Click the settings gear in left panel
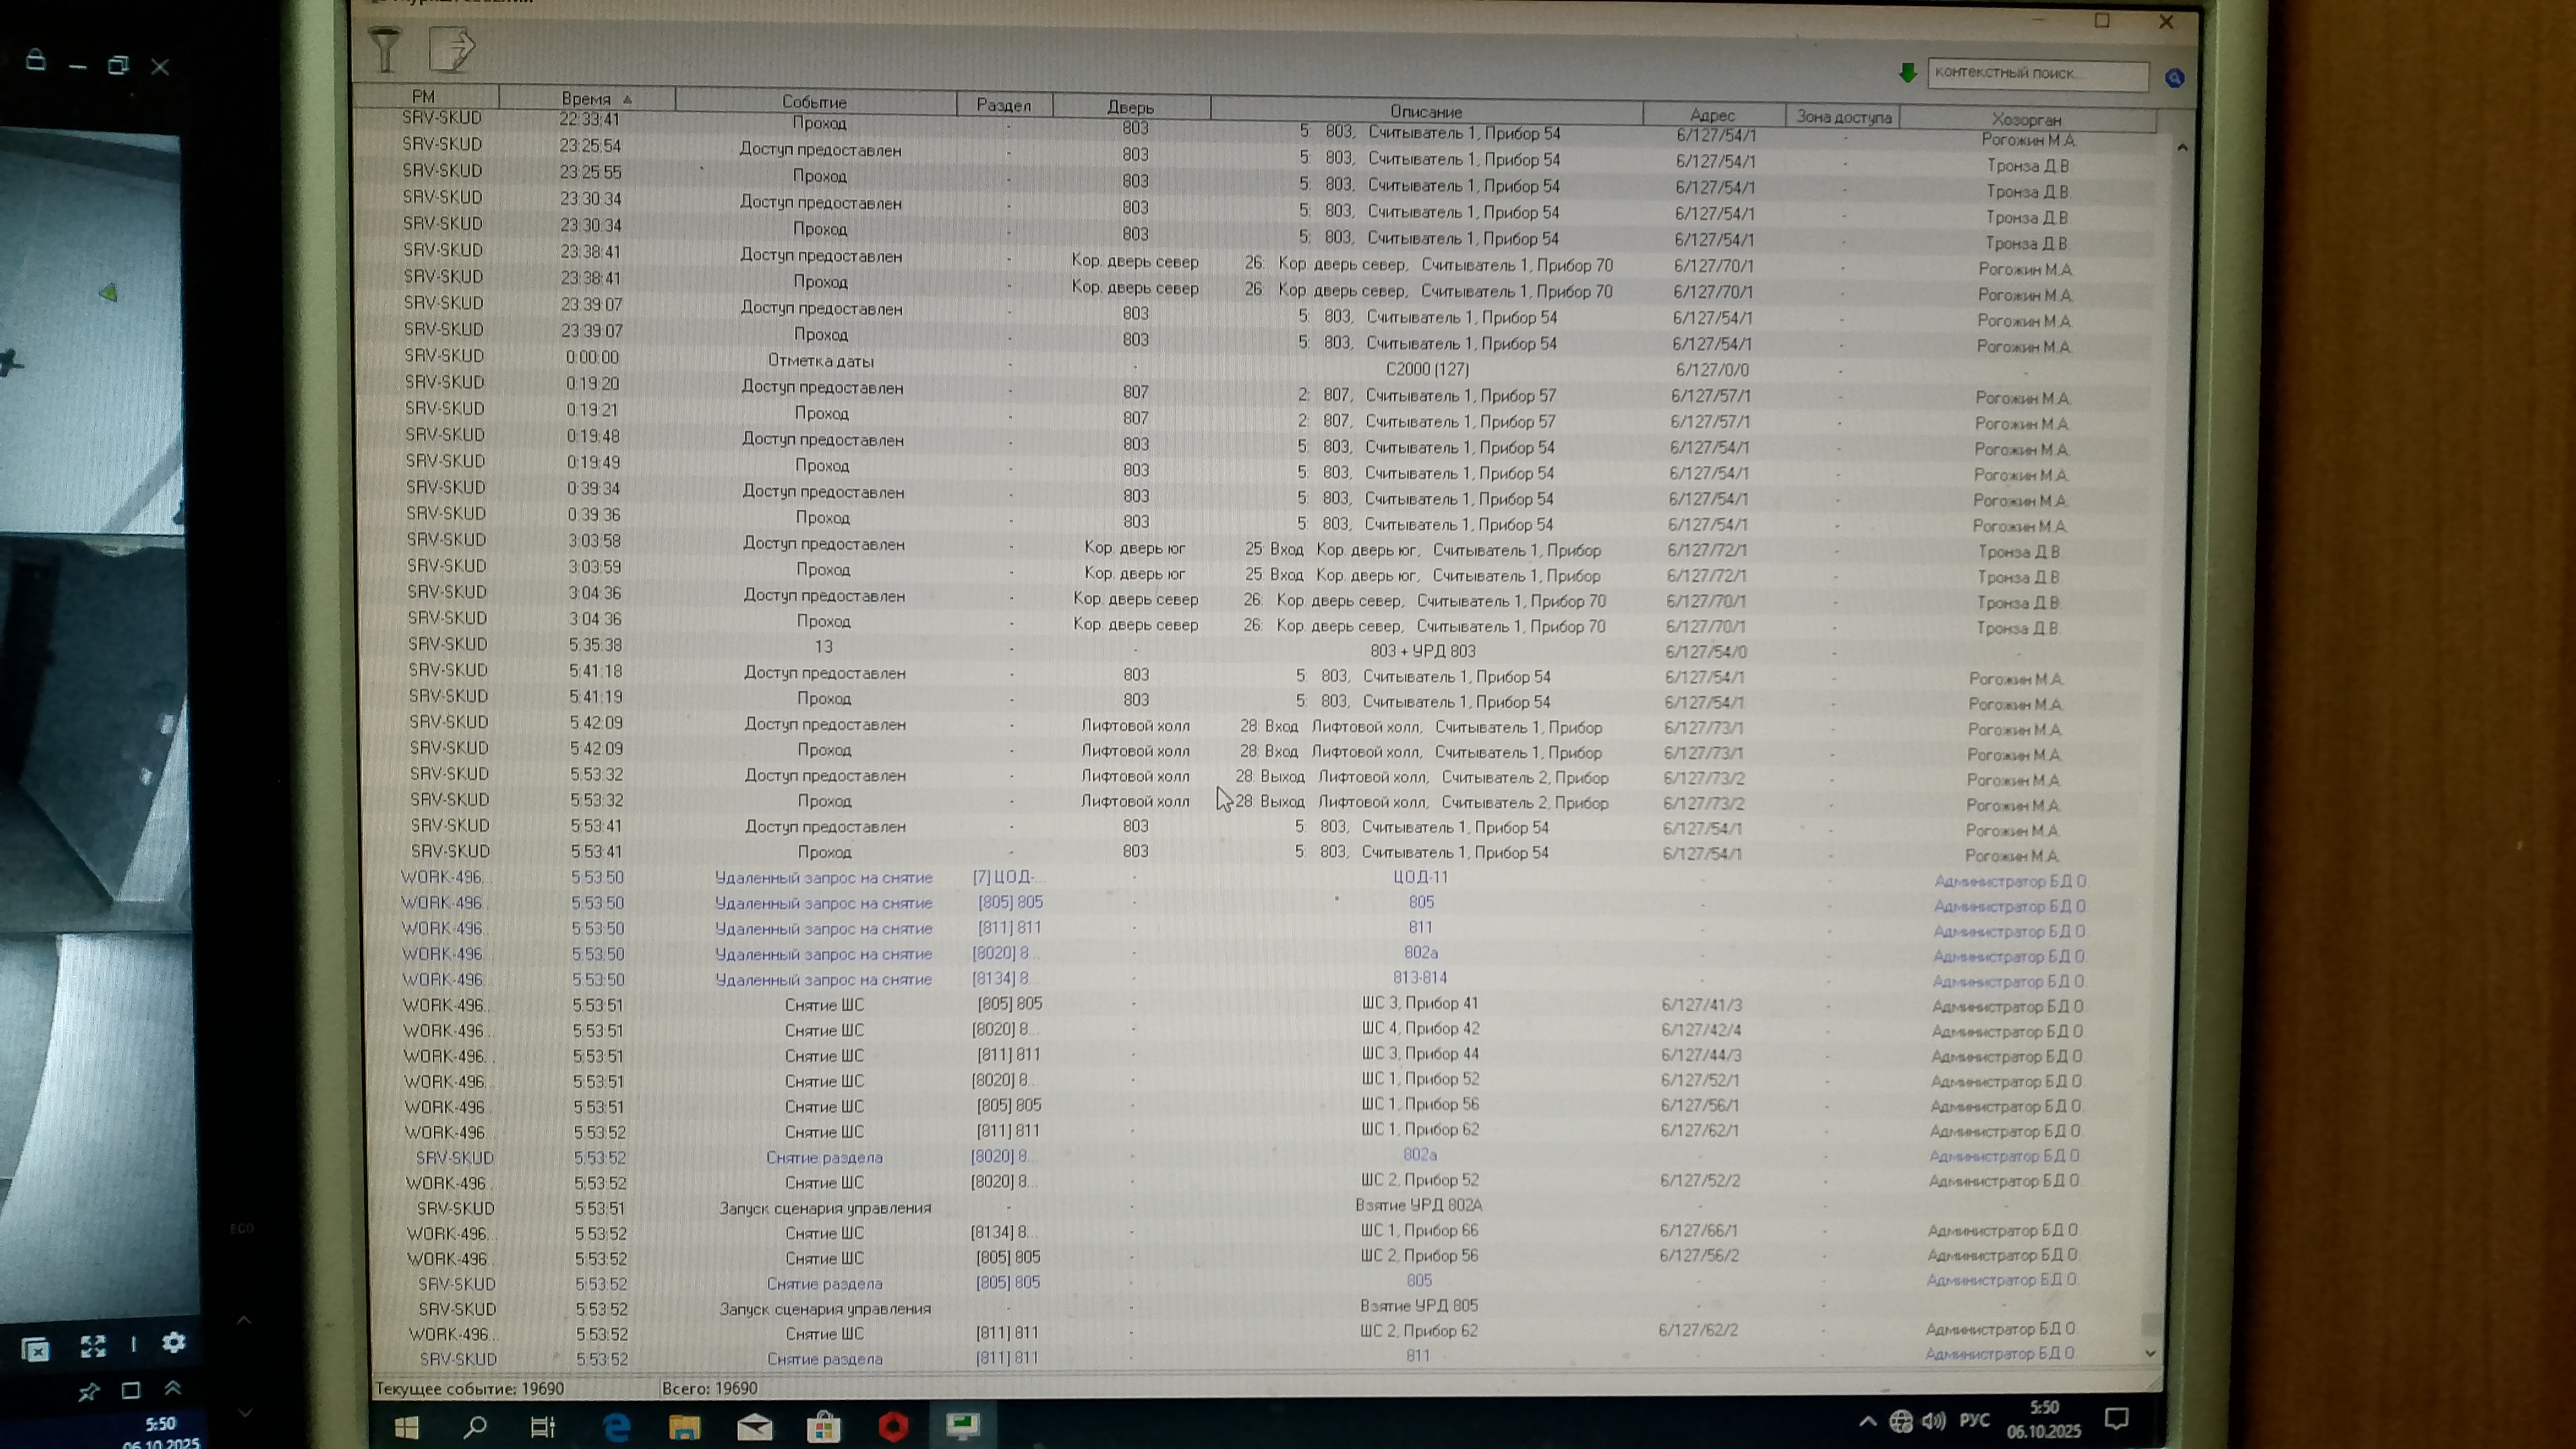 (174, 1343)
